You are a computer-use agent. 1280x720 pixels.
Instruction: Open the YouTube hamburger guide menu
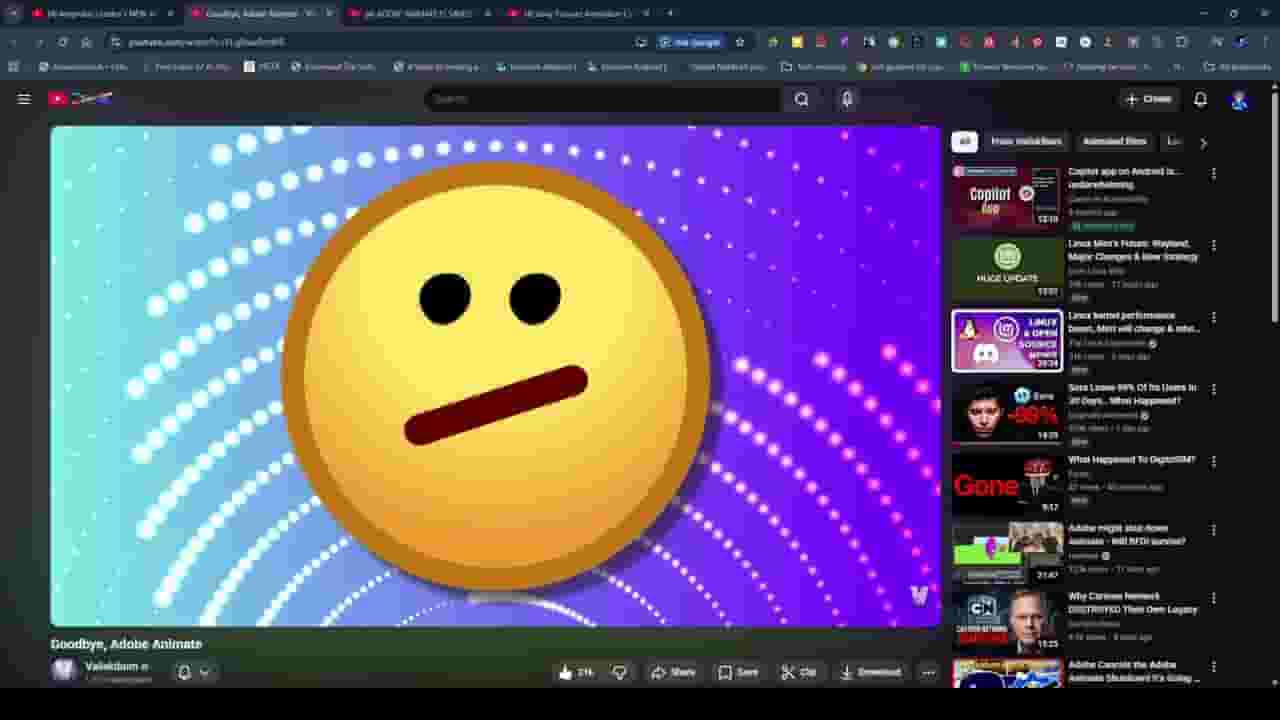click(x=24, y=99)
